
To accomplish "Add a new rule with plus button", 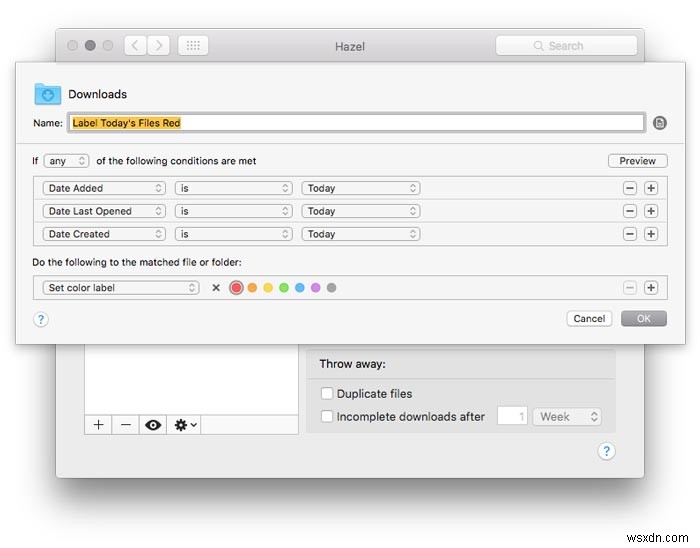I will point(99,425).
